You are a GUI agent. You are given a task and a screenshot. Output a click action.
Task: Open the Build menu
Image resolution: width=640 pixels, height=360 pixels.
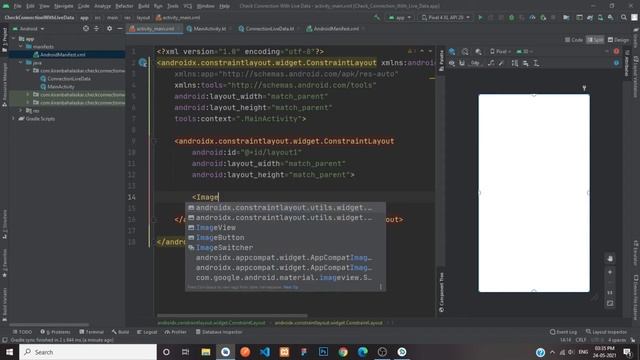tap(144, 6)
